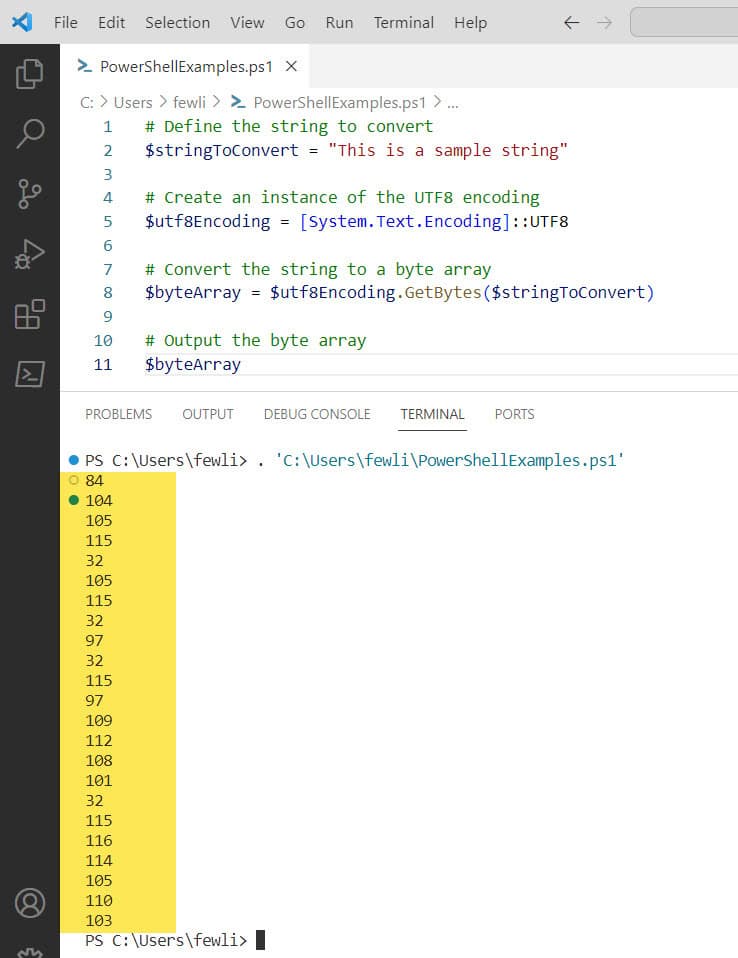Click the bottom terminal prompt PS C:\Users\fewli>
Screen dimensions: 738x958
[166, 940]
